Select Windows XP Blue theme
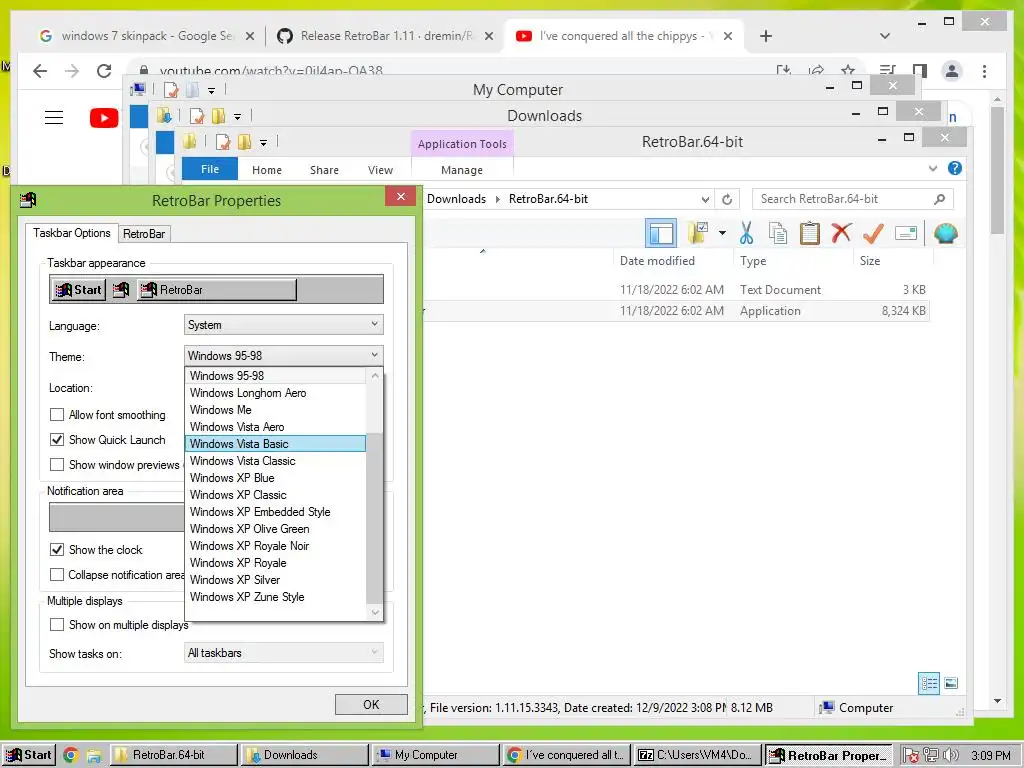Viewport: 1024px width, 768px height. coord(275,477)
